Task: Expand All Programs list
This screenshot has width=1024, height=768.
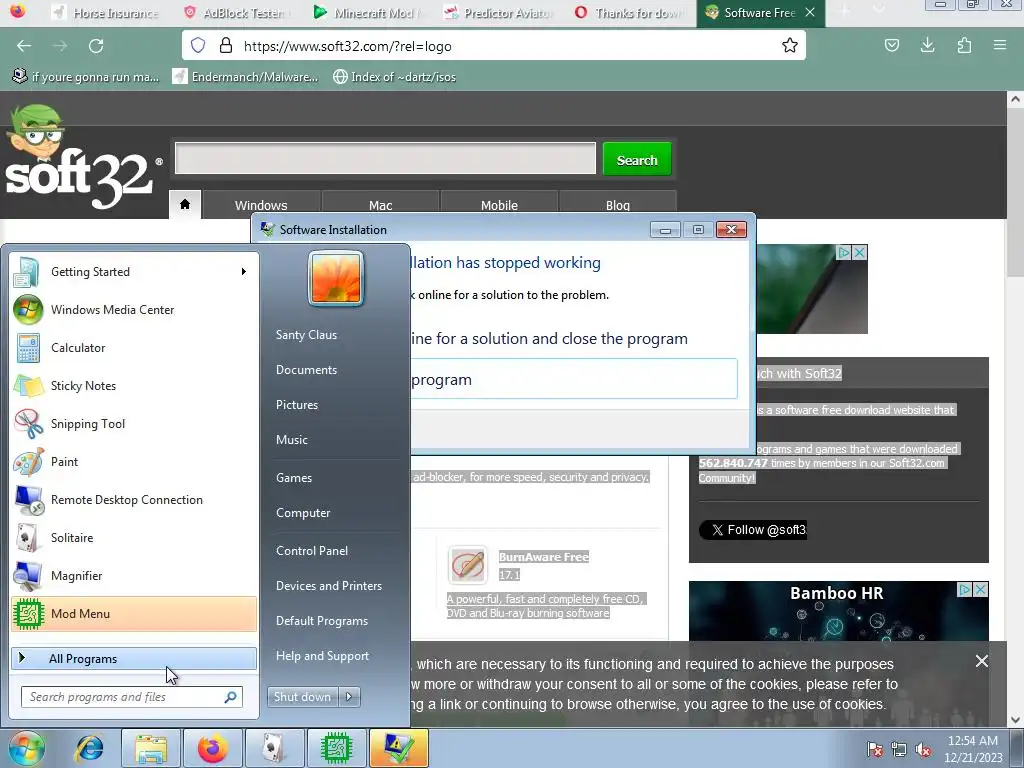Action: pos(134,658)
